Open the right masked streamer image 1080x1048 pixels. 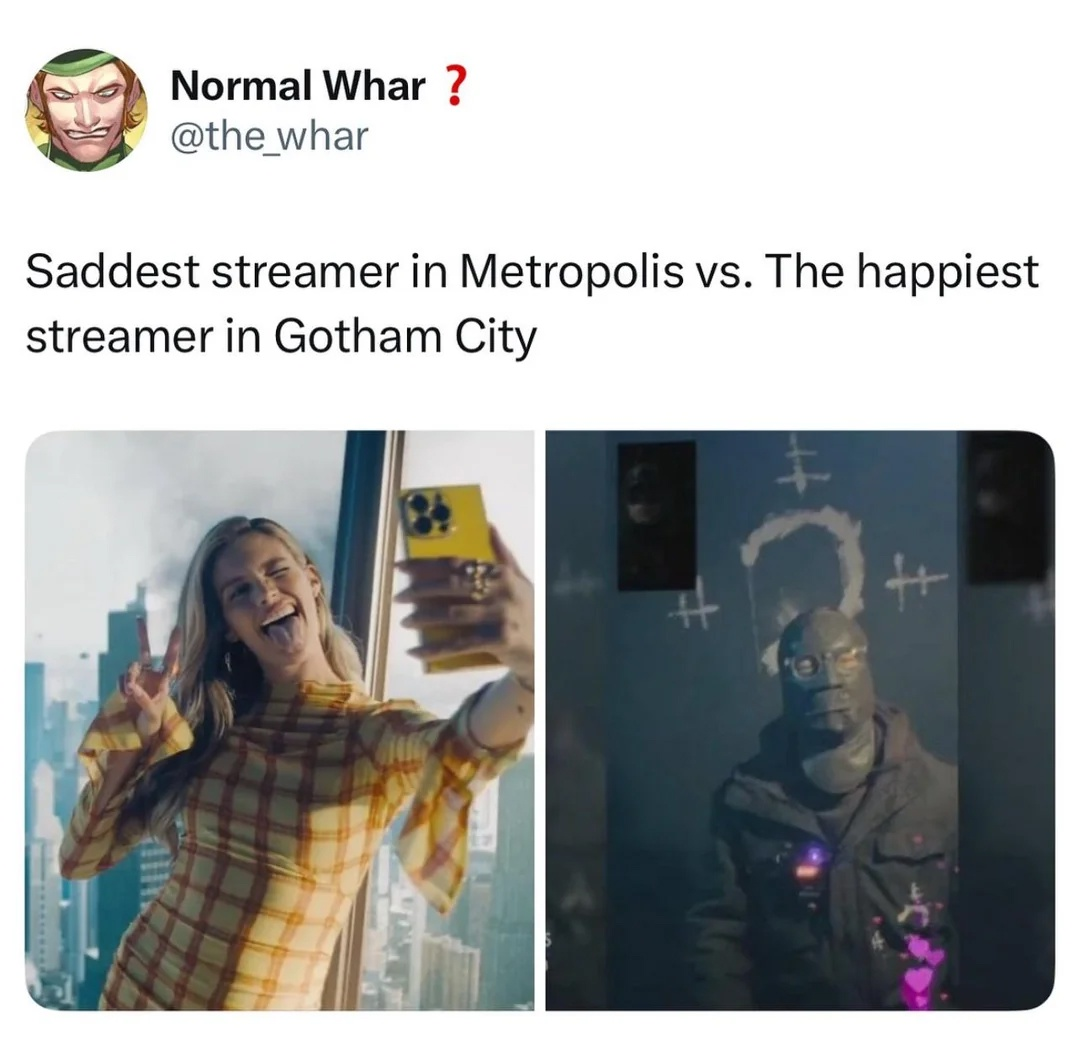(800, 720)
